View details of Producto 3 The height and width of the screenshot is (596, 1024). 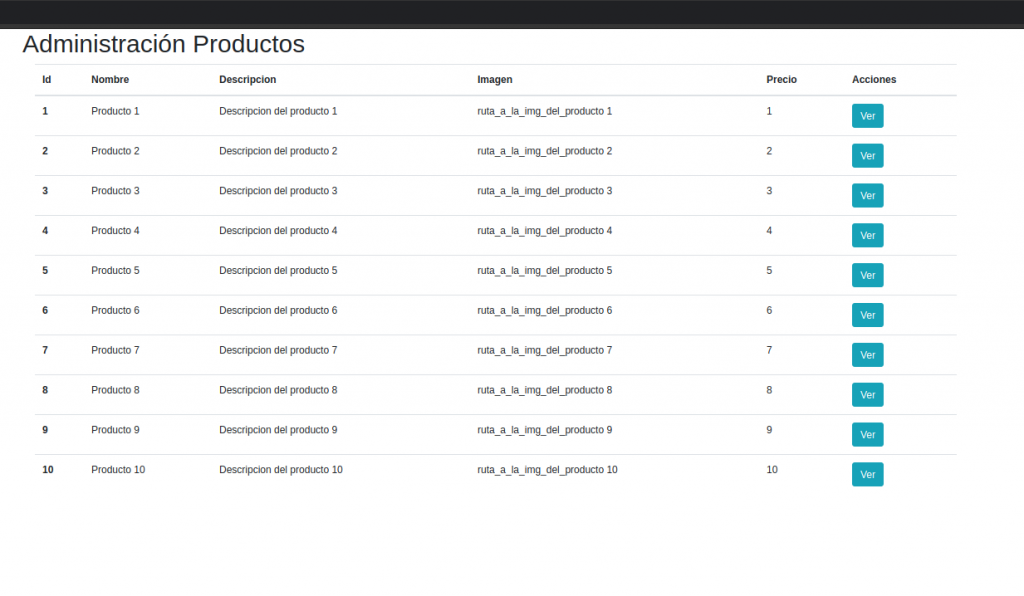click(867, 196)
